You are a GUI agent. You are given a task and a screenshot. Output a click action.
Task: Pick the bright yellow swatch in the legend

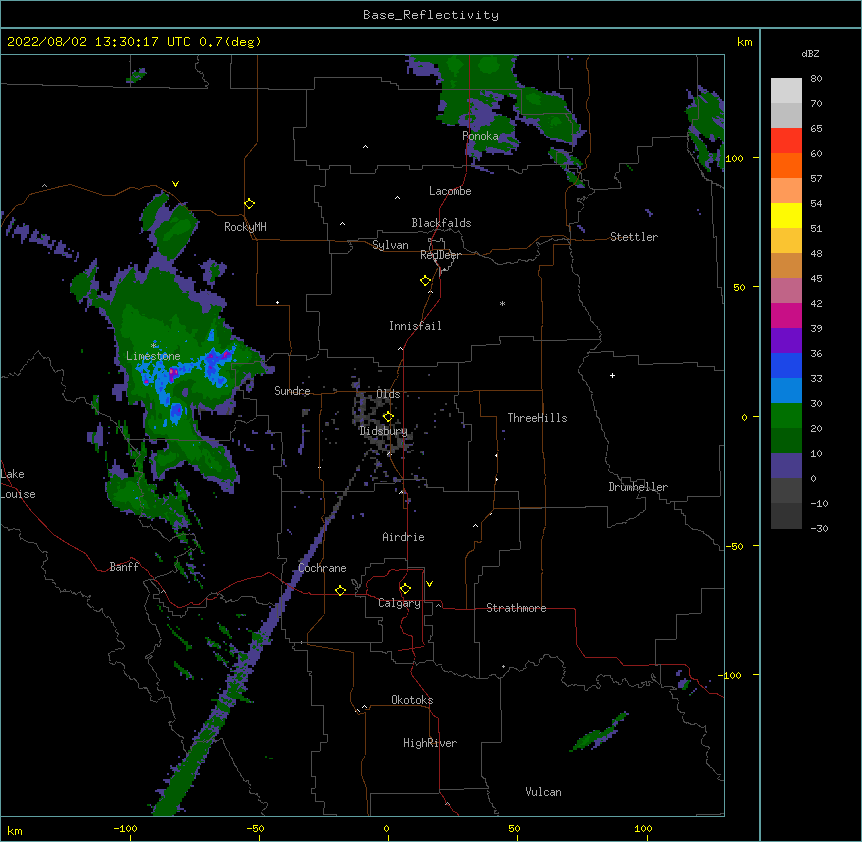[x=786, y=215]
